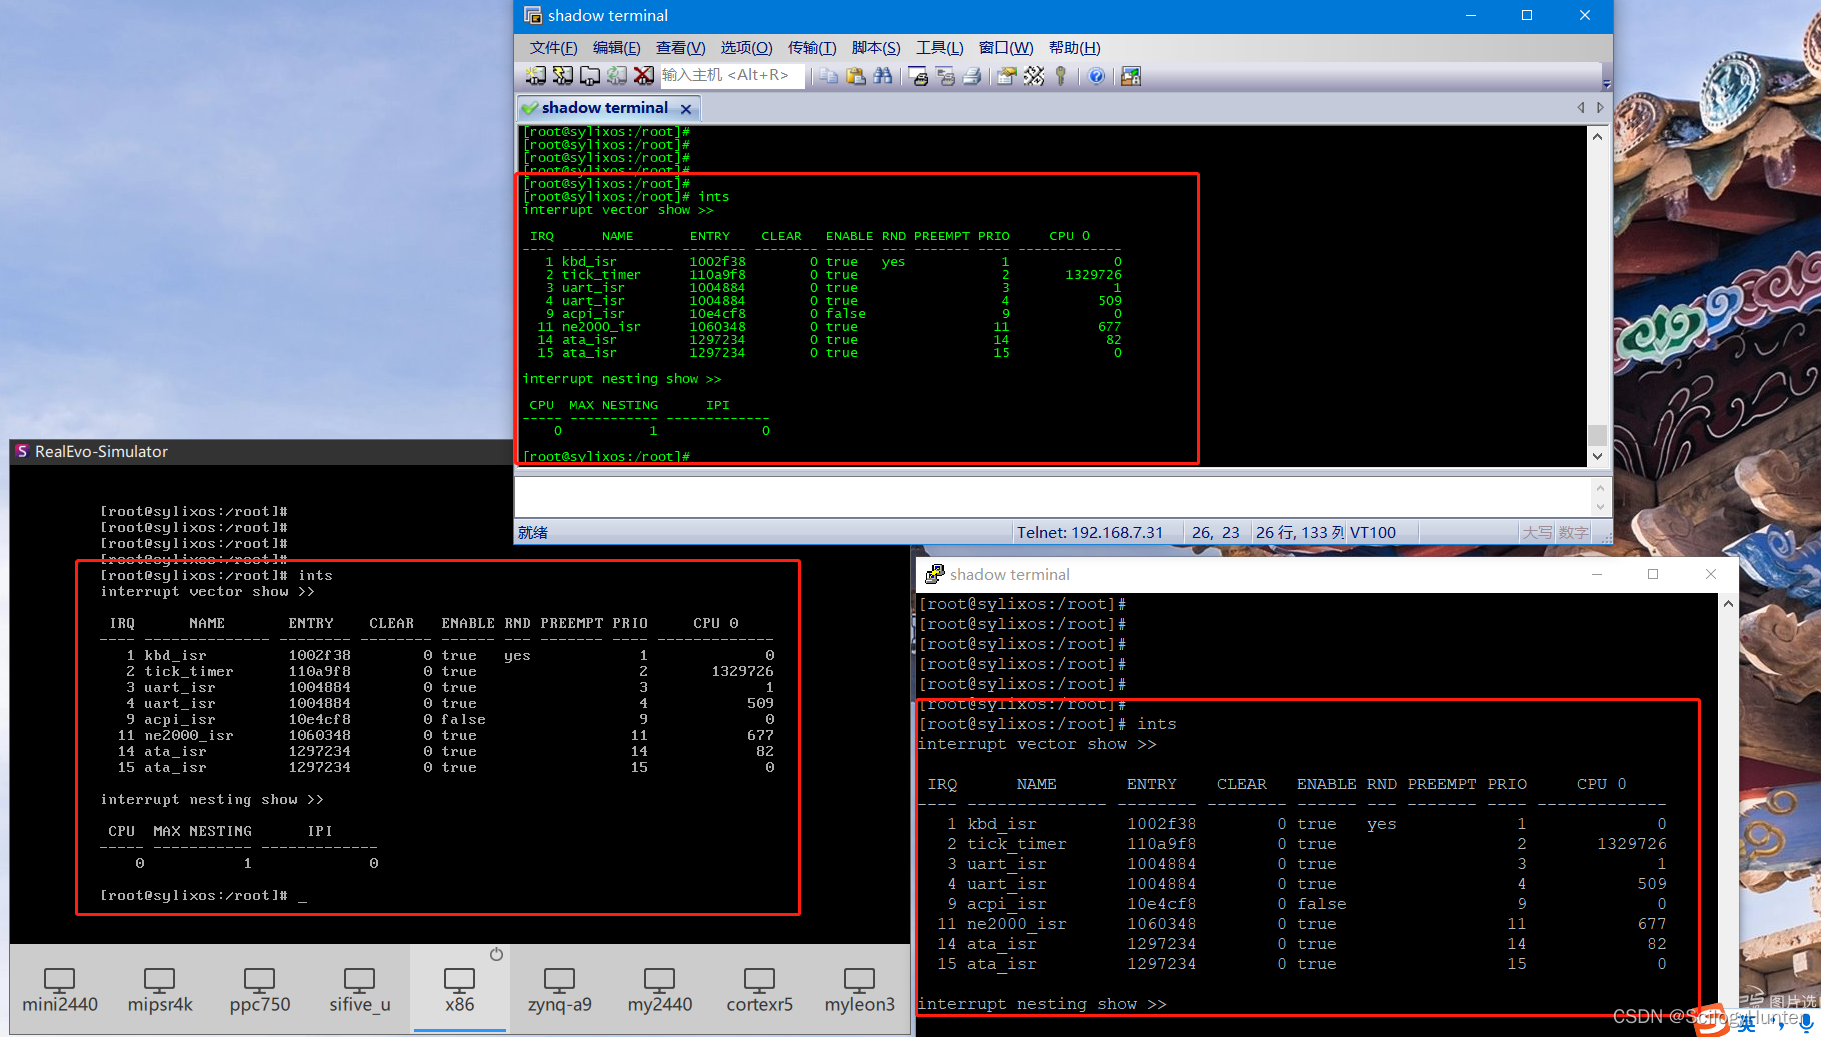
Task: Click the RealEvo-Simulator title bar icon
Action: coord(22,452)
